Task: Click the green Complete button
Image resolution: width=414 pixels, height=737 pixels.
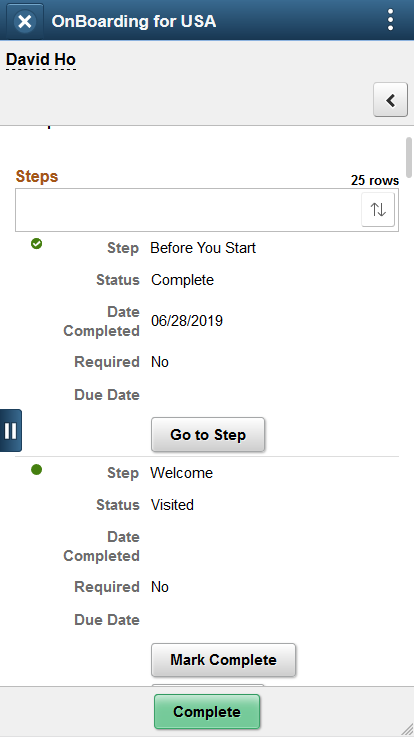Action: click(207, 712)
